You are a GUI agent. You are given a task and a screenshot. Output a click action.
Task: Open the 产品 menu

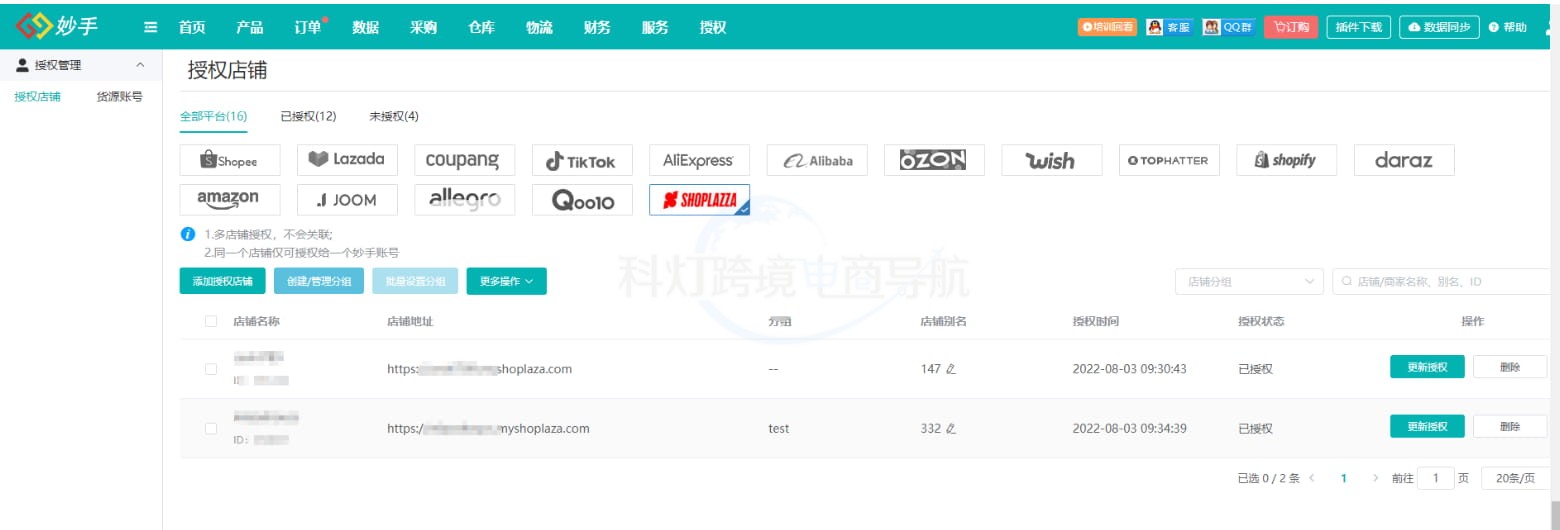(250, 28)
